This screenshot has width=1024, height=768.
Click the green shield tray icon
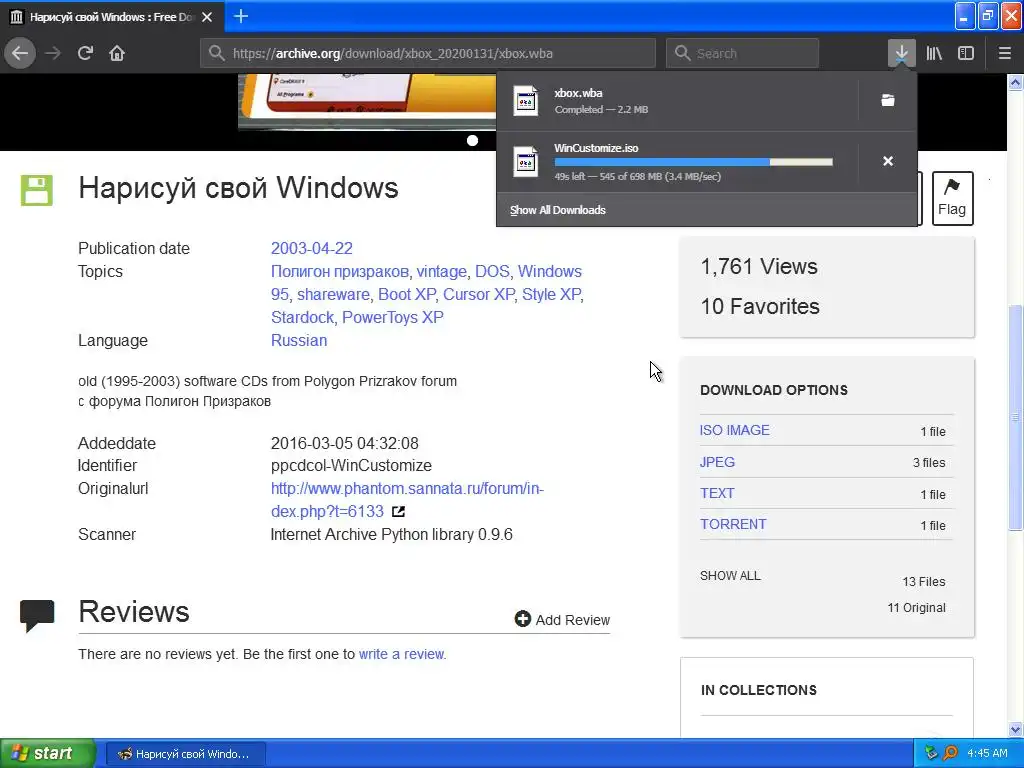tap(931, 753)
